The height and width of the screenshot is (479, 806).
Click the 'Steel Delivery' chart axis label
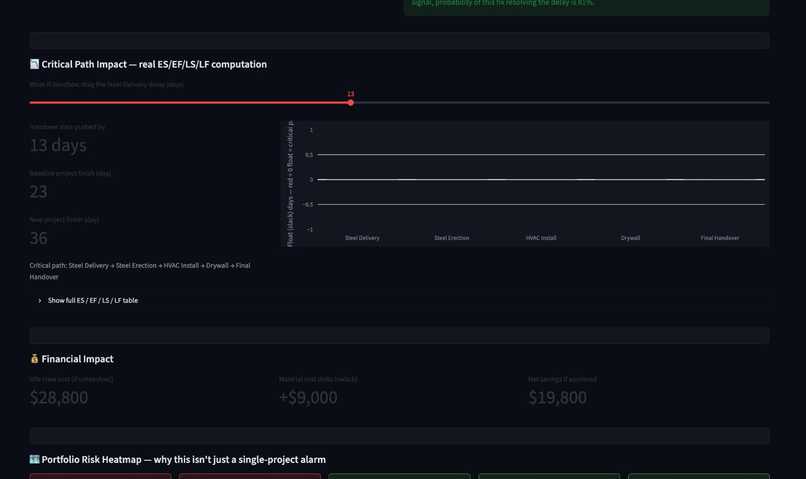pyautogui.click(x=362, y=238)
